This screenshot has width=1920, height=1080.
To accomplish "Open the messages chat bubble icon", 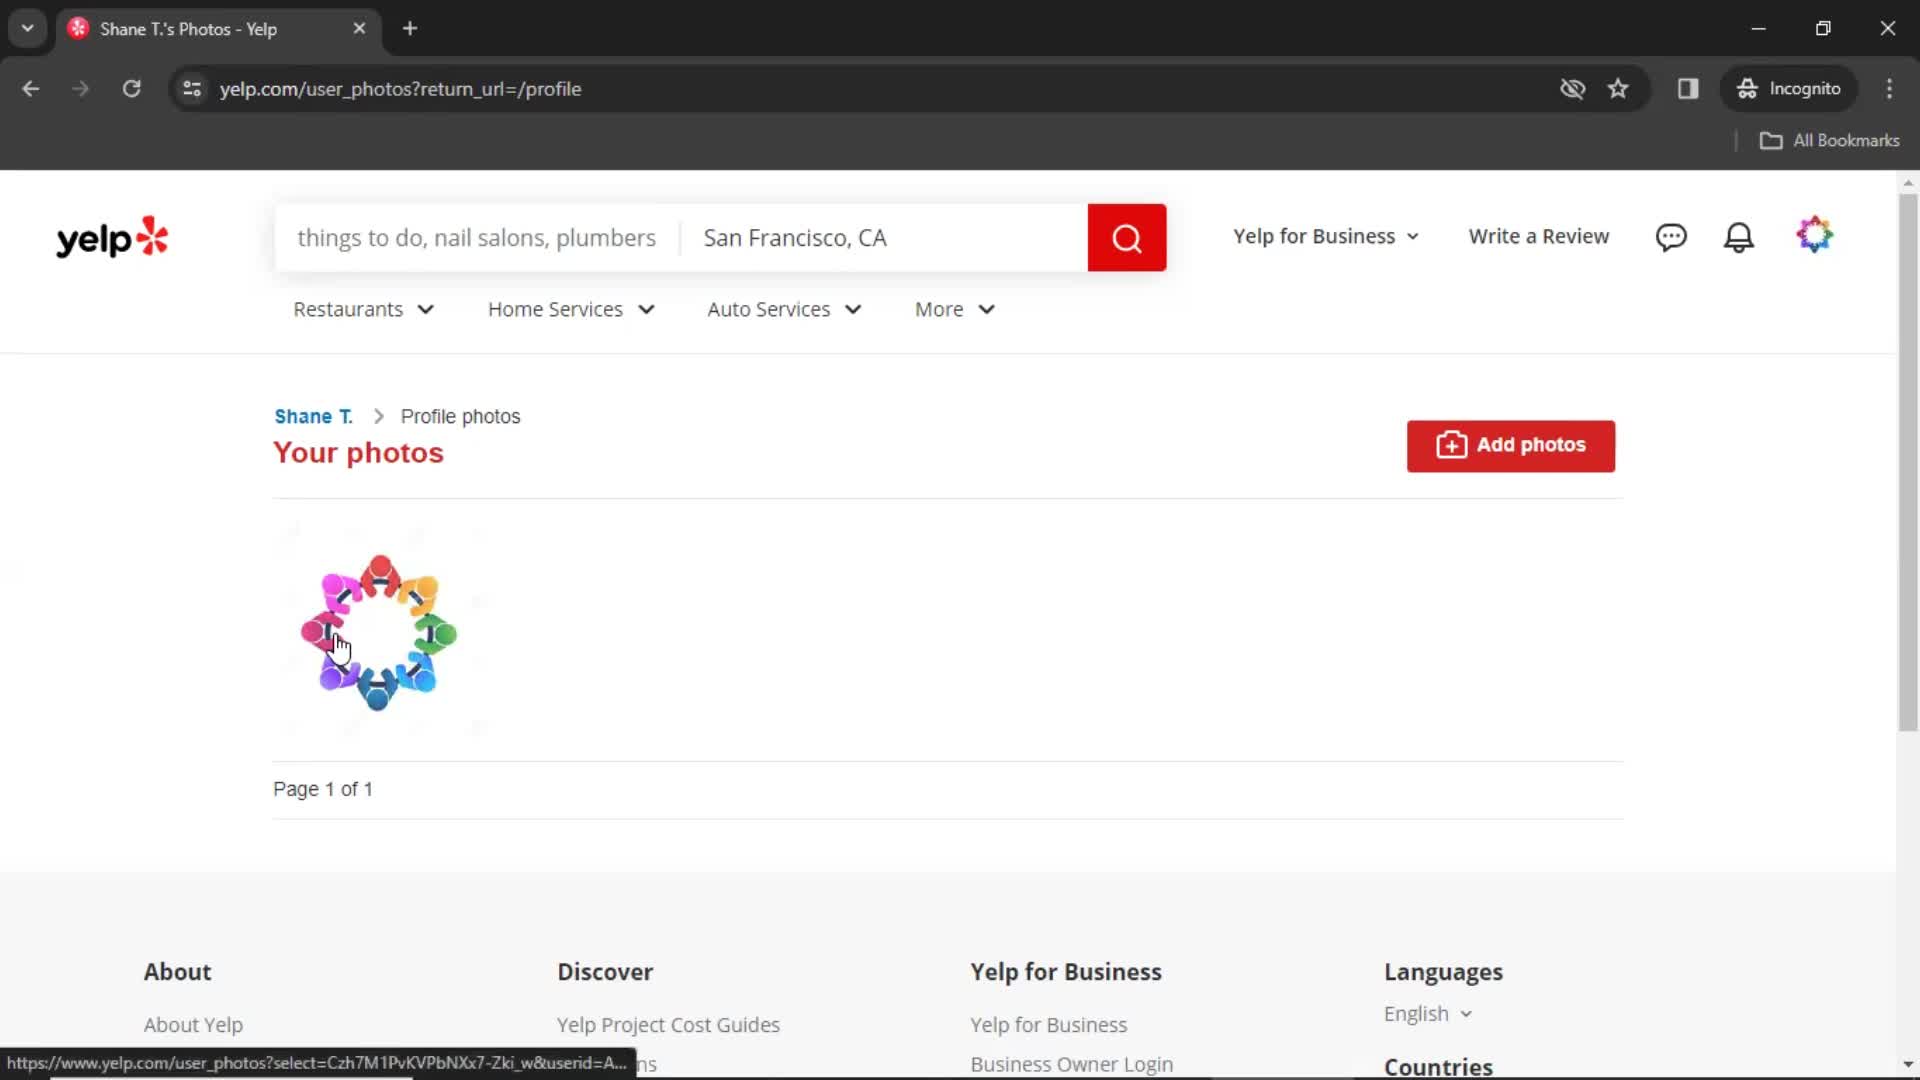I will (1671, 237).
